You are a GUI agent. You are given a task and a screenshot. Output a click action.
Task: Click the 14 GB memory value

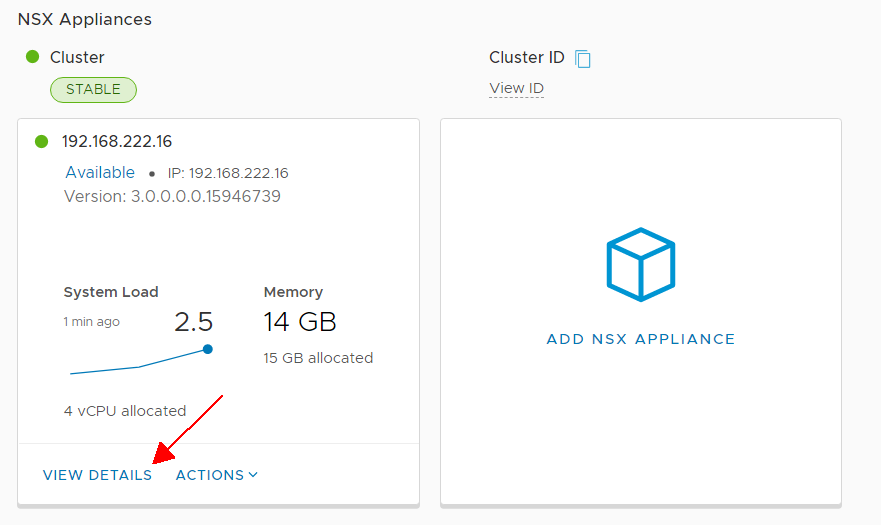pyautogui.click(x=300, y=322)
